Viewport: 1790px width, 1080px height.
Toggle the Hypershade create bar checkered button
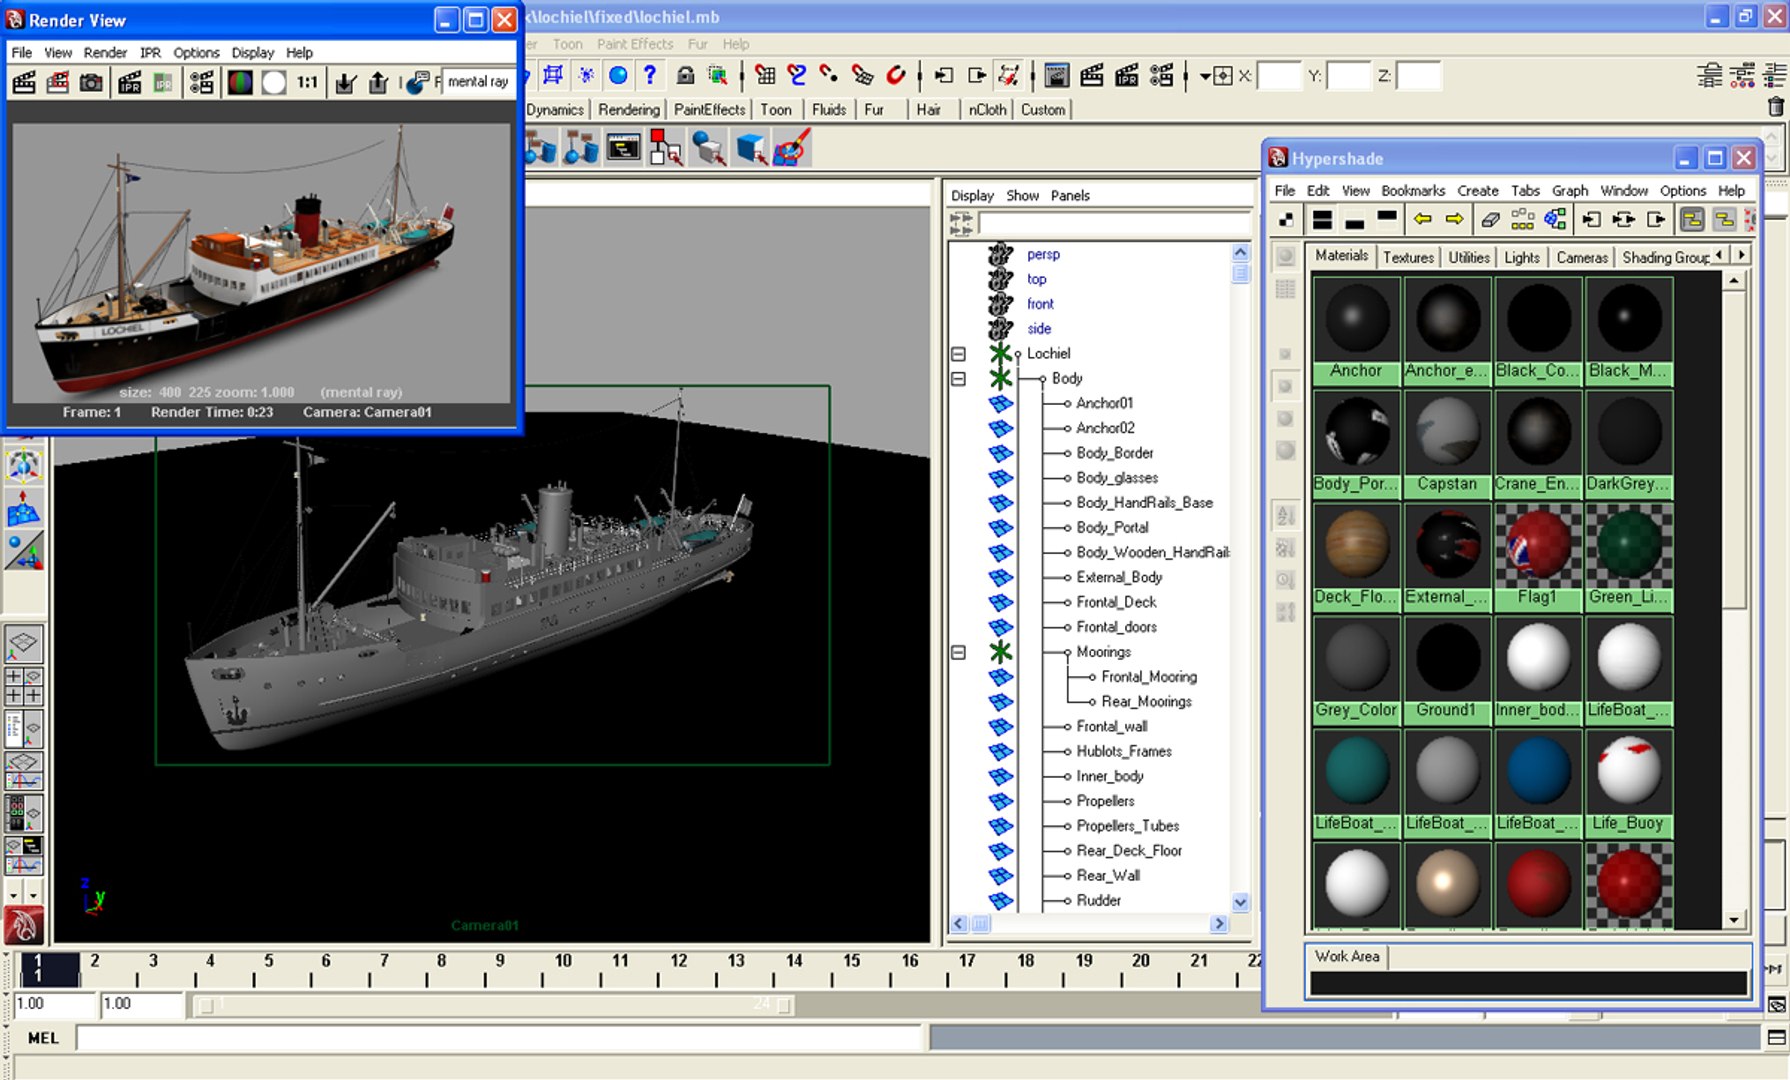coord(1286,219)
